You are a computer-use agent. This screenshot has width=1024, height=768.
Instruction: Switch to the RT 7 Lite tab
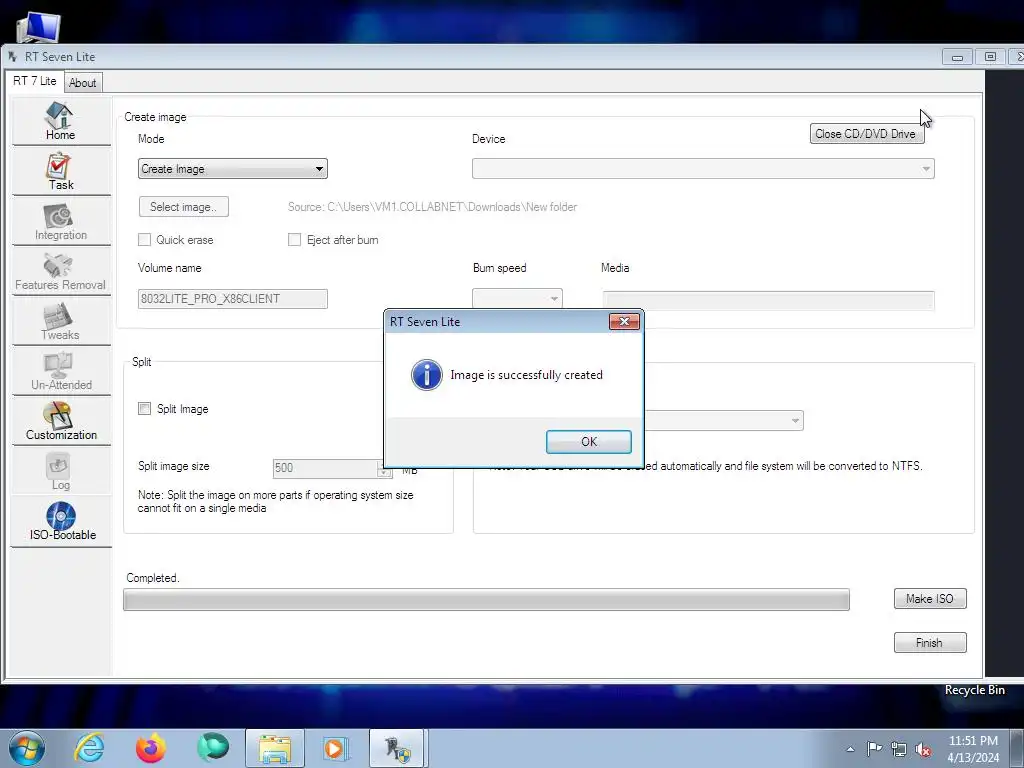tap(35, 81)
